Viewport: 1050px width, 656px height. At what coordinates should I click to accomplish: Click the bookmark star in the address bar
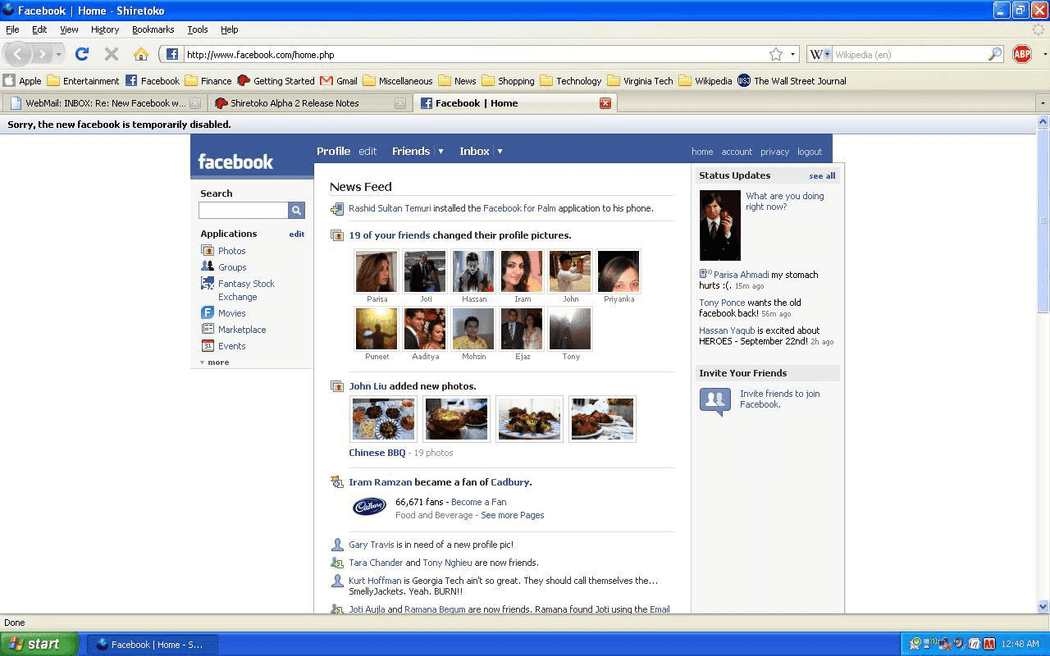tap(773, 53)
